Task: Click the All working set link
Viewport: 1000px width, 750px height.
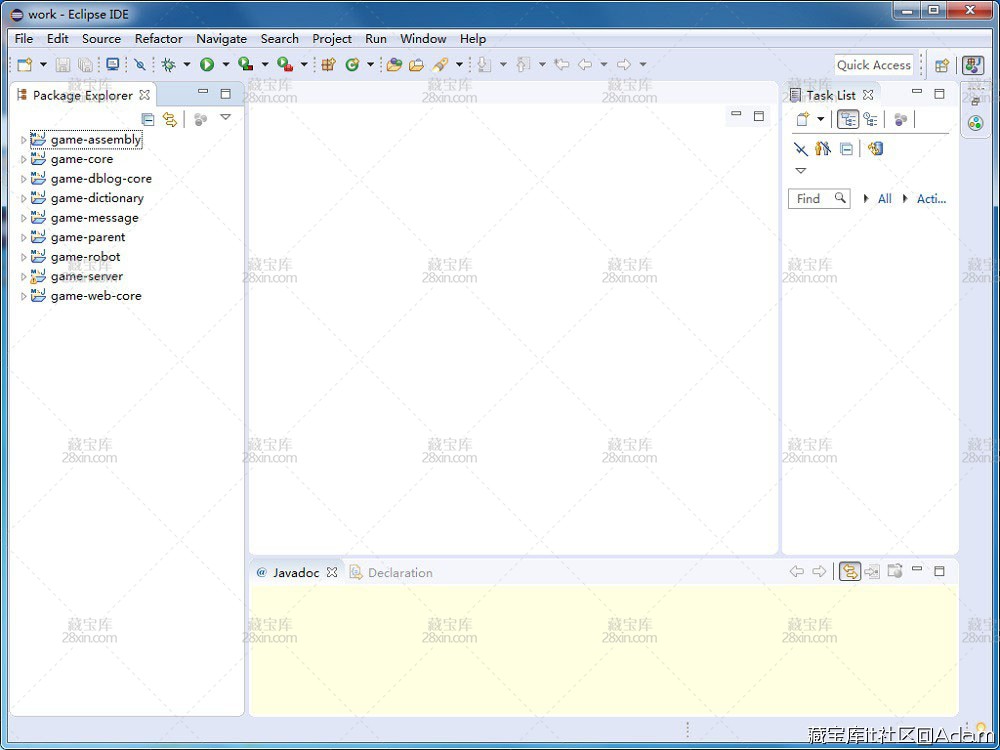Action: [x=885, y=199]
